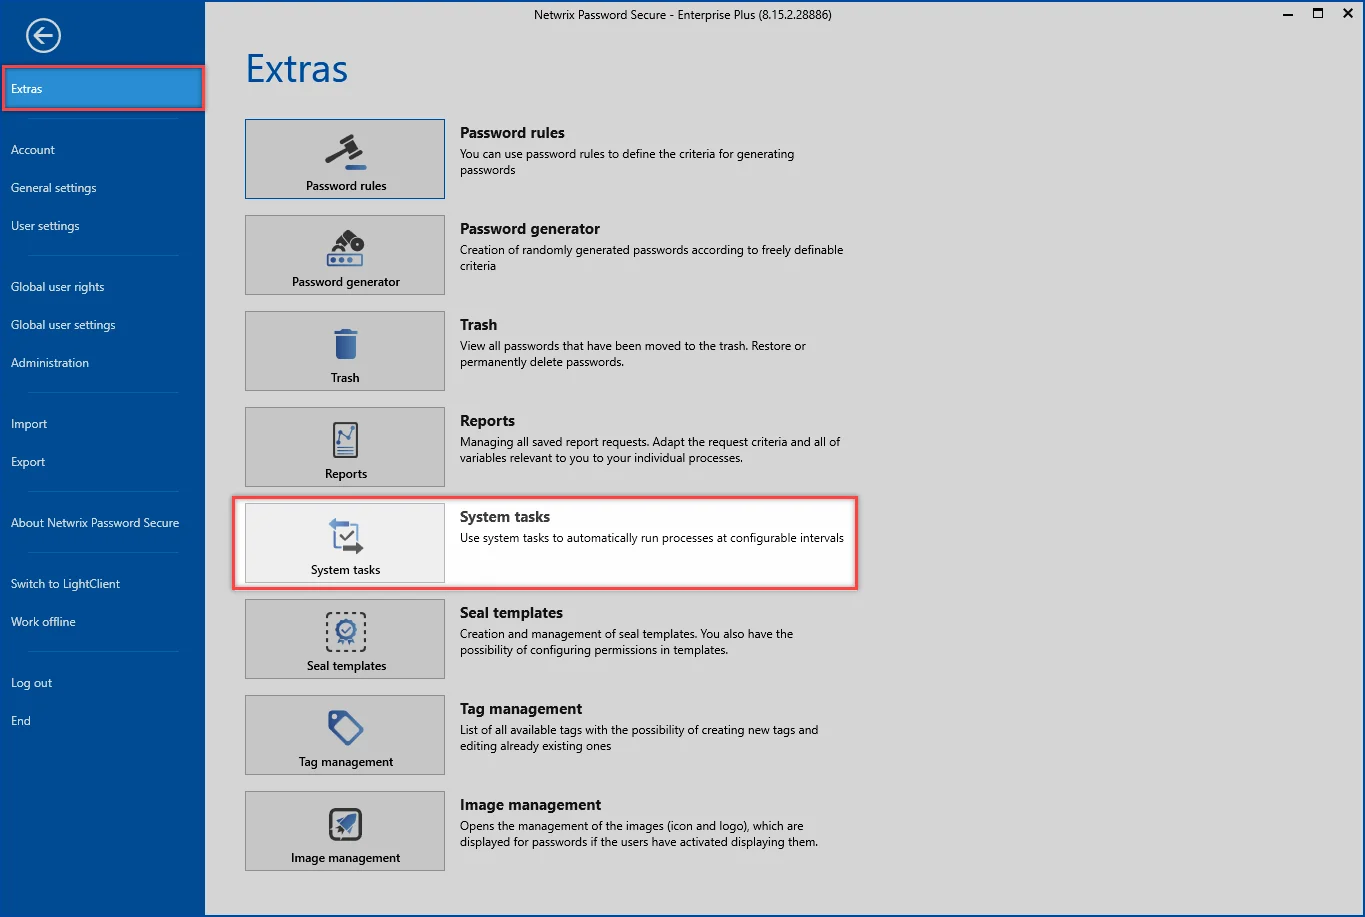The width and height of the screenshot is (1365, 917).
Task: Click the System tasks heading text
Action: coord(505,517)
